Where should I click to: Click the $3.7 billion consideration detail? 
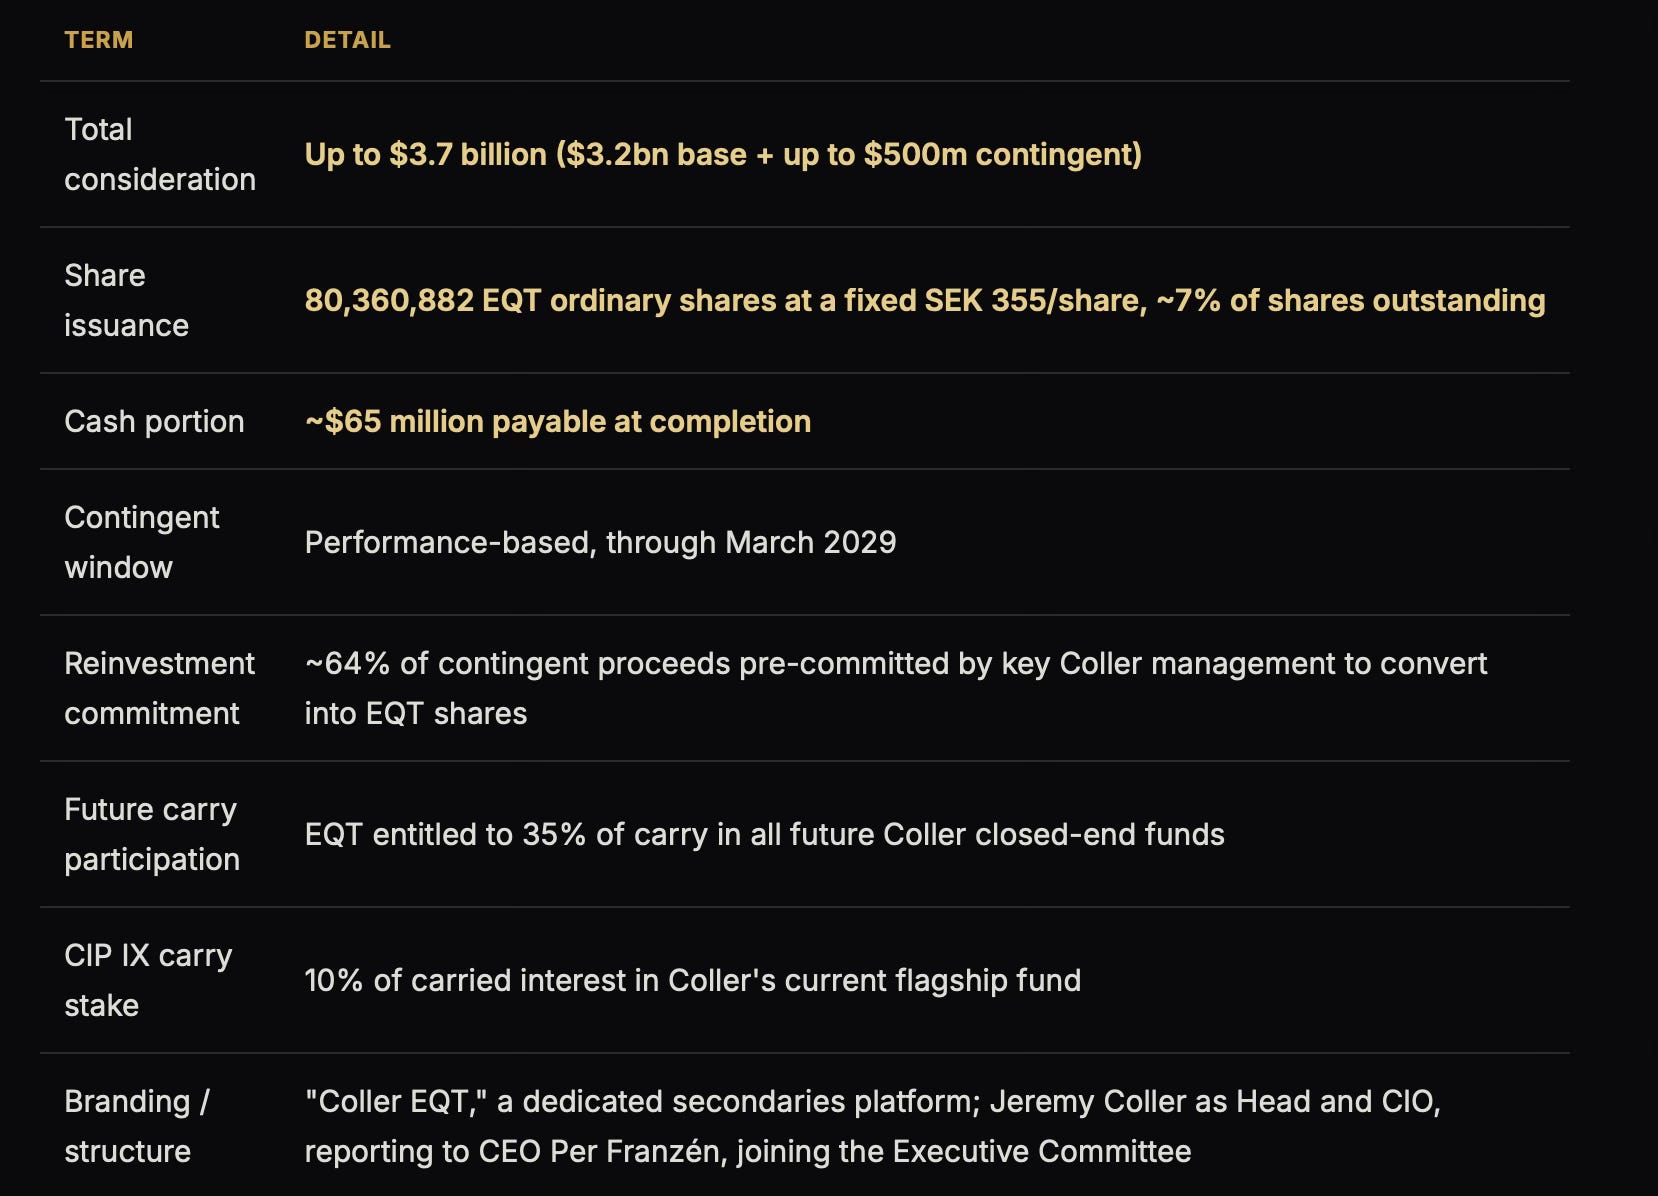pos(723,154)
